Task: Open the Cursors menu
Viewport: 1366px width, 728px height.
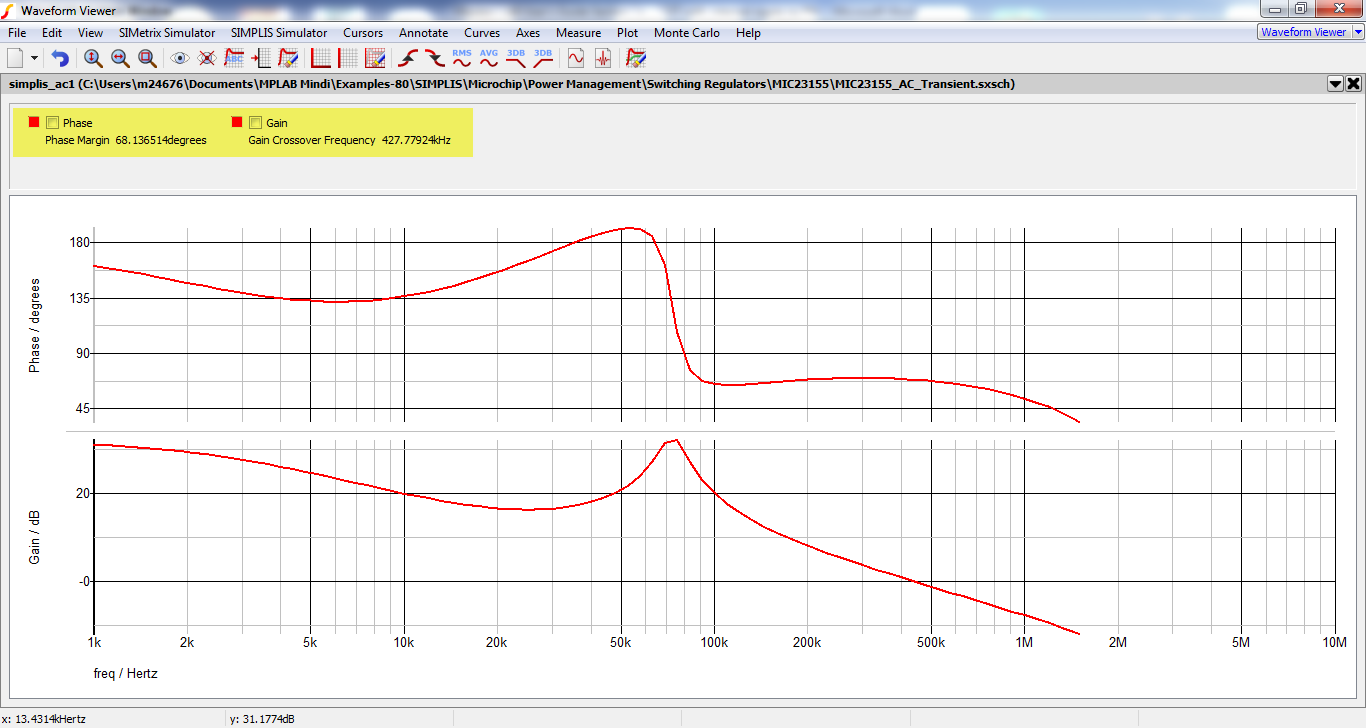Action: tap(363, 33)
